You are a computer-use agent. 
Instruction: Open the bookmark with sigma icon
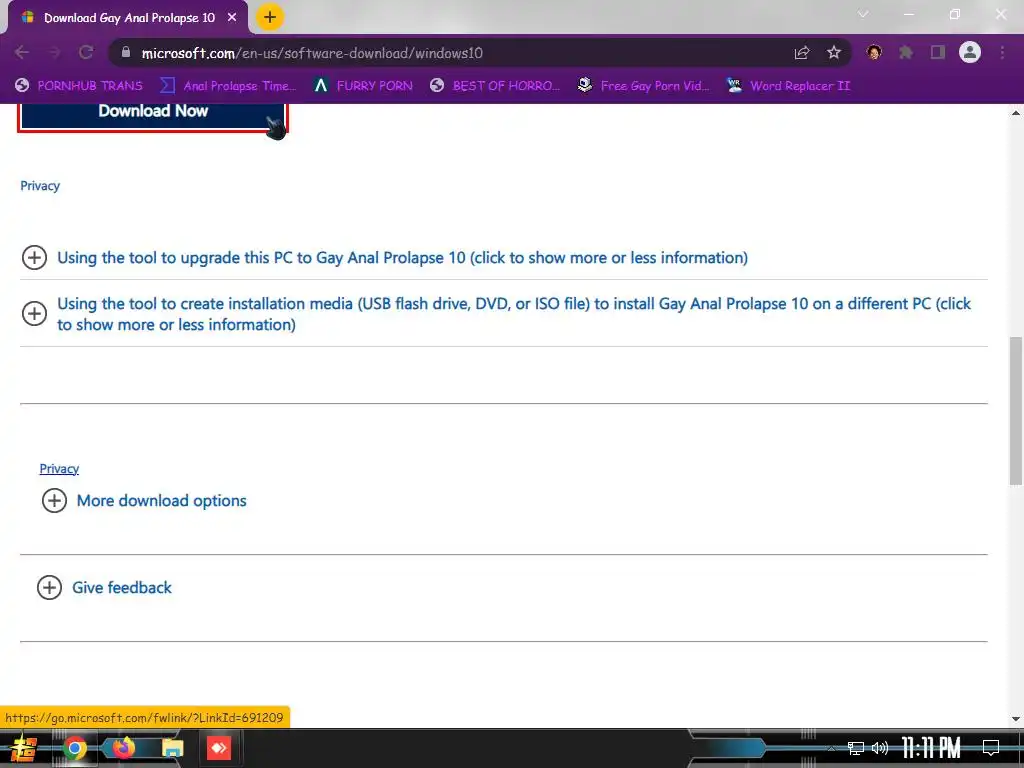click(x=228, y=86)
